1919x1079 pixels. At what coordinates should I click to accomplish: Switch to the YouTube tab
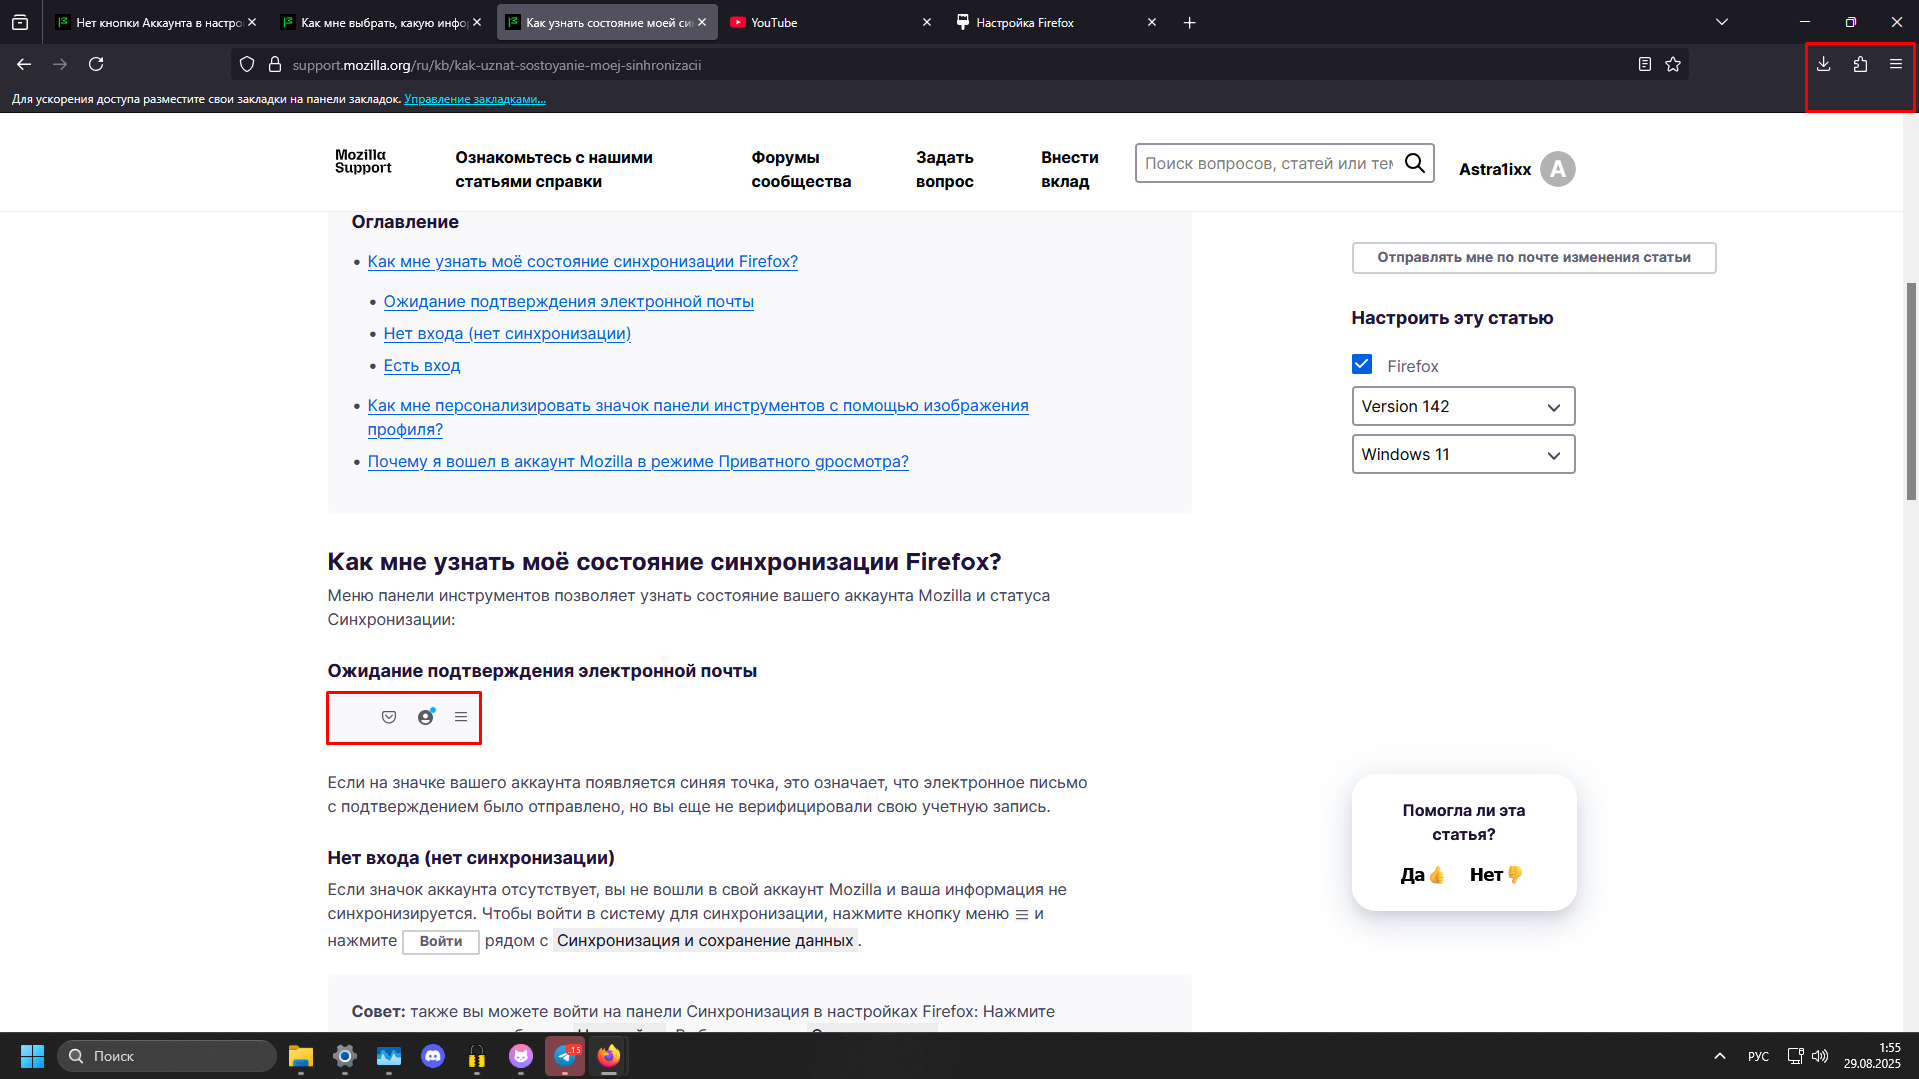tap(828, 22)
